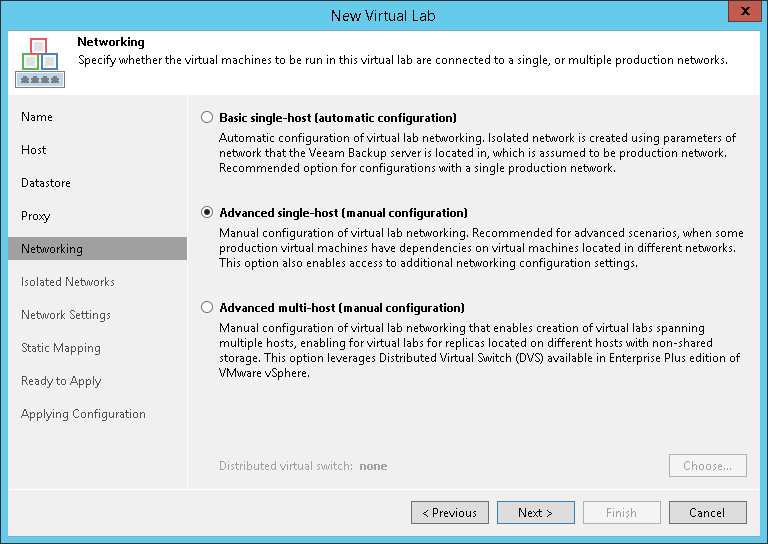Choose Advanced multi-host manual configuration option
The height and width of the screenshot is (544, 768).
[207, 308]
